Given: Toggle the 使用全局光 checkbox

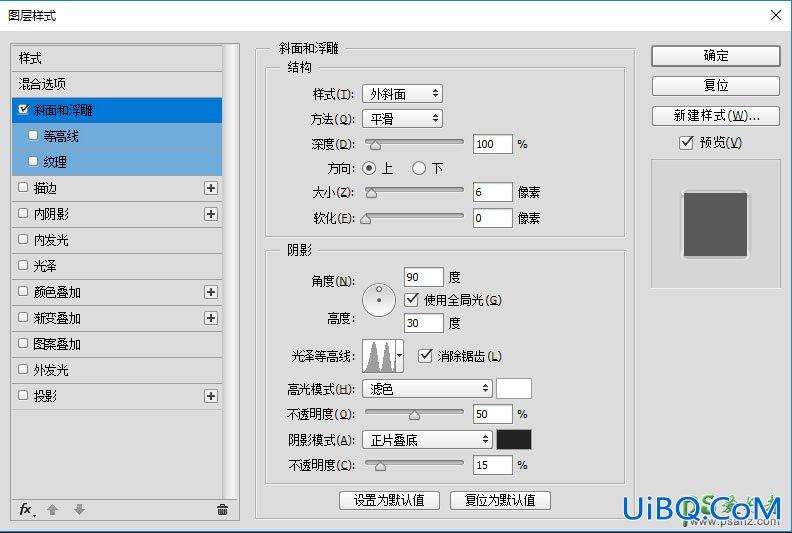Looking at the screenshot, I should 411,300.
